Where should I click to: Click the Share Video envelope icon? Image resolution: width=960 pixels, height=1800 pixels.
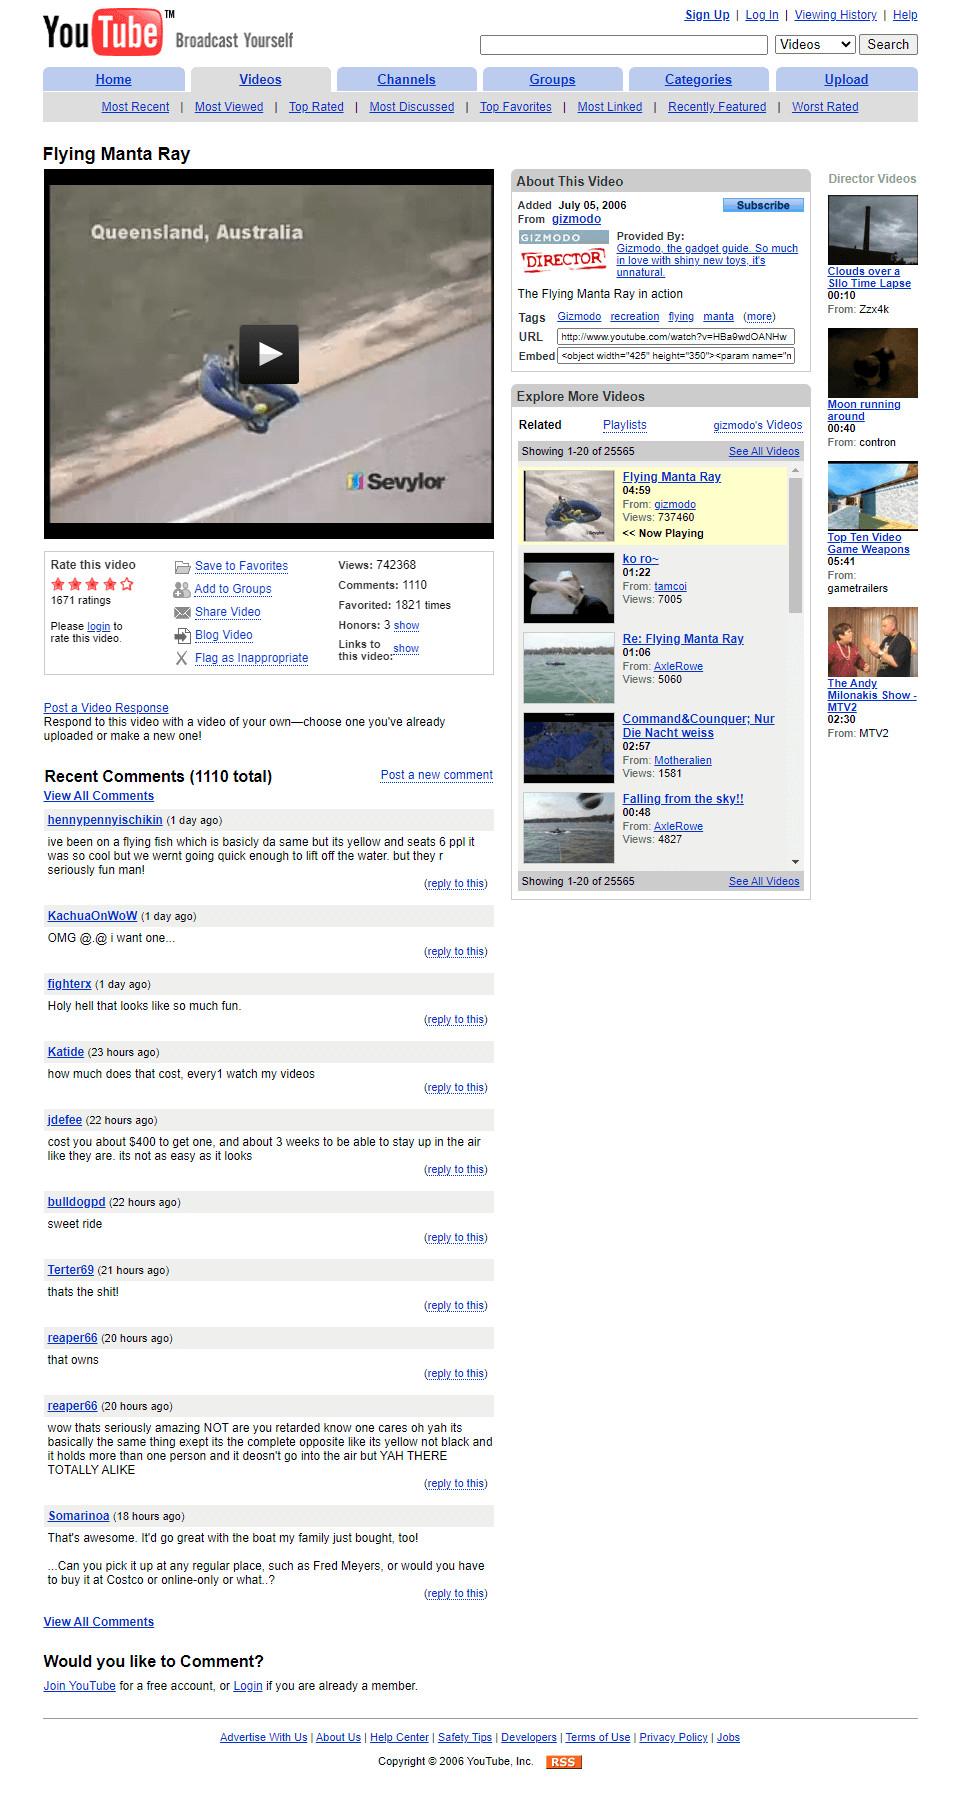click(x=182, y=612)
